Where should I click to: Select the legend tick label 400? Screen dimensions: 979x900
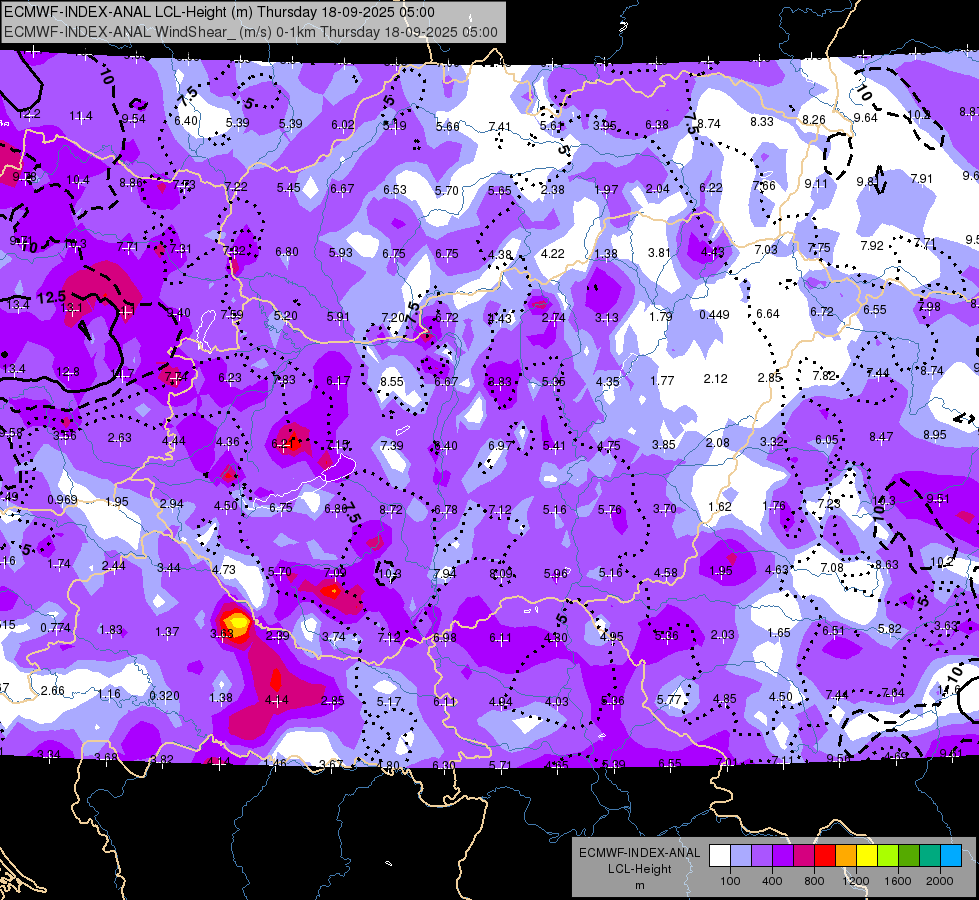(x=772, y=881)
